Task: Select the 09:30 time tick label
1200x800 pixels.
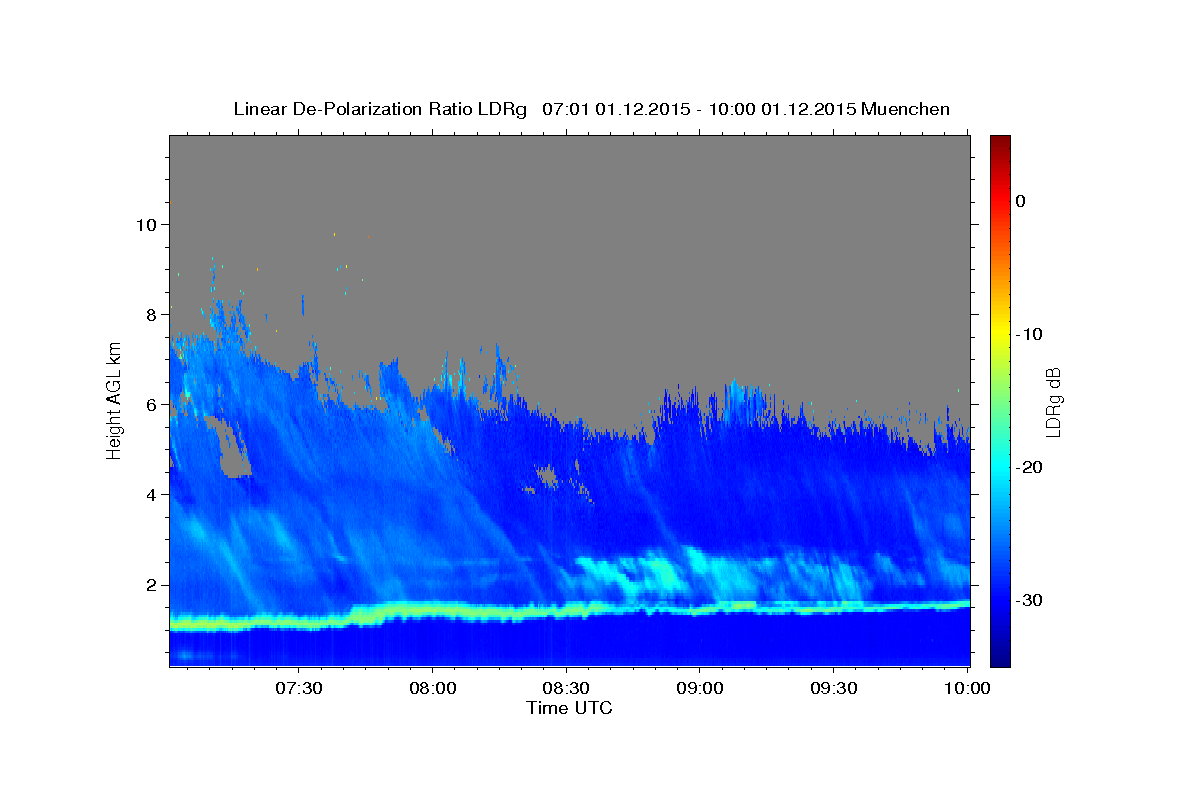Action: click(x=833, y=689)
